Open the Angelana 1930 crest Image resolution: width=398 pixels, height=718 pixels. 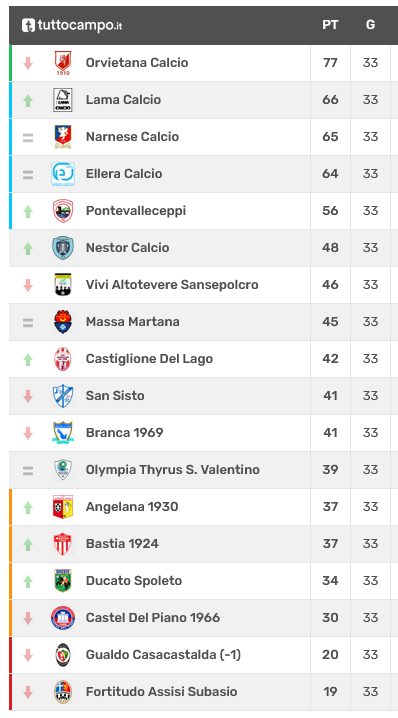point(63,507)
